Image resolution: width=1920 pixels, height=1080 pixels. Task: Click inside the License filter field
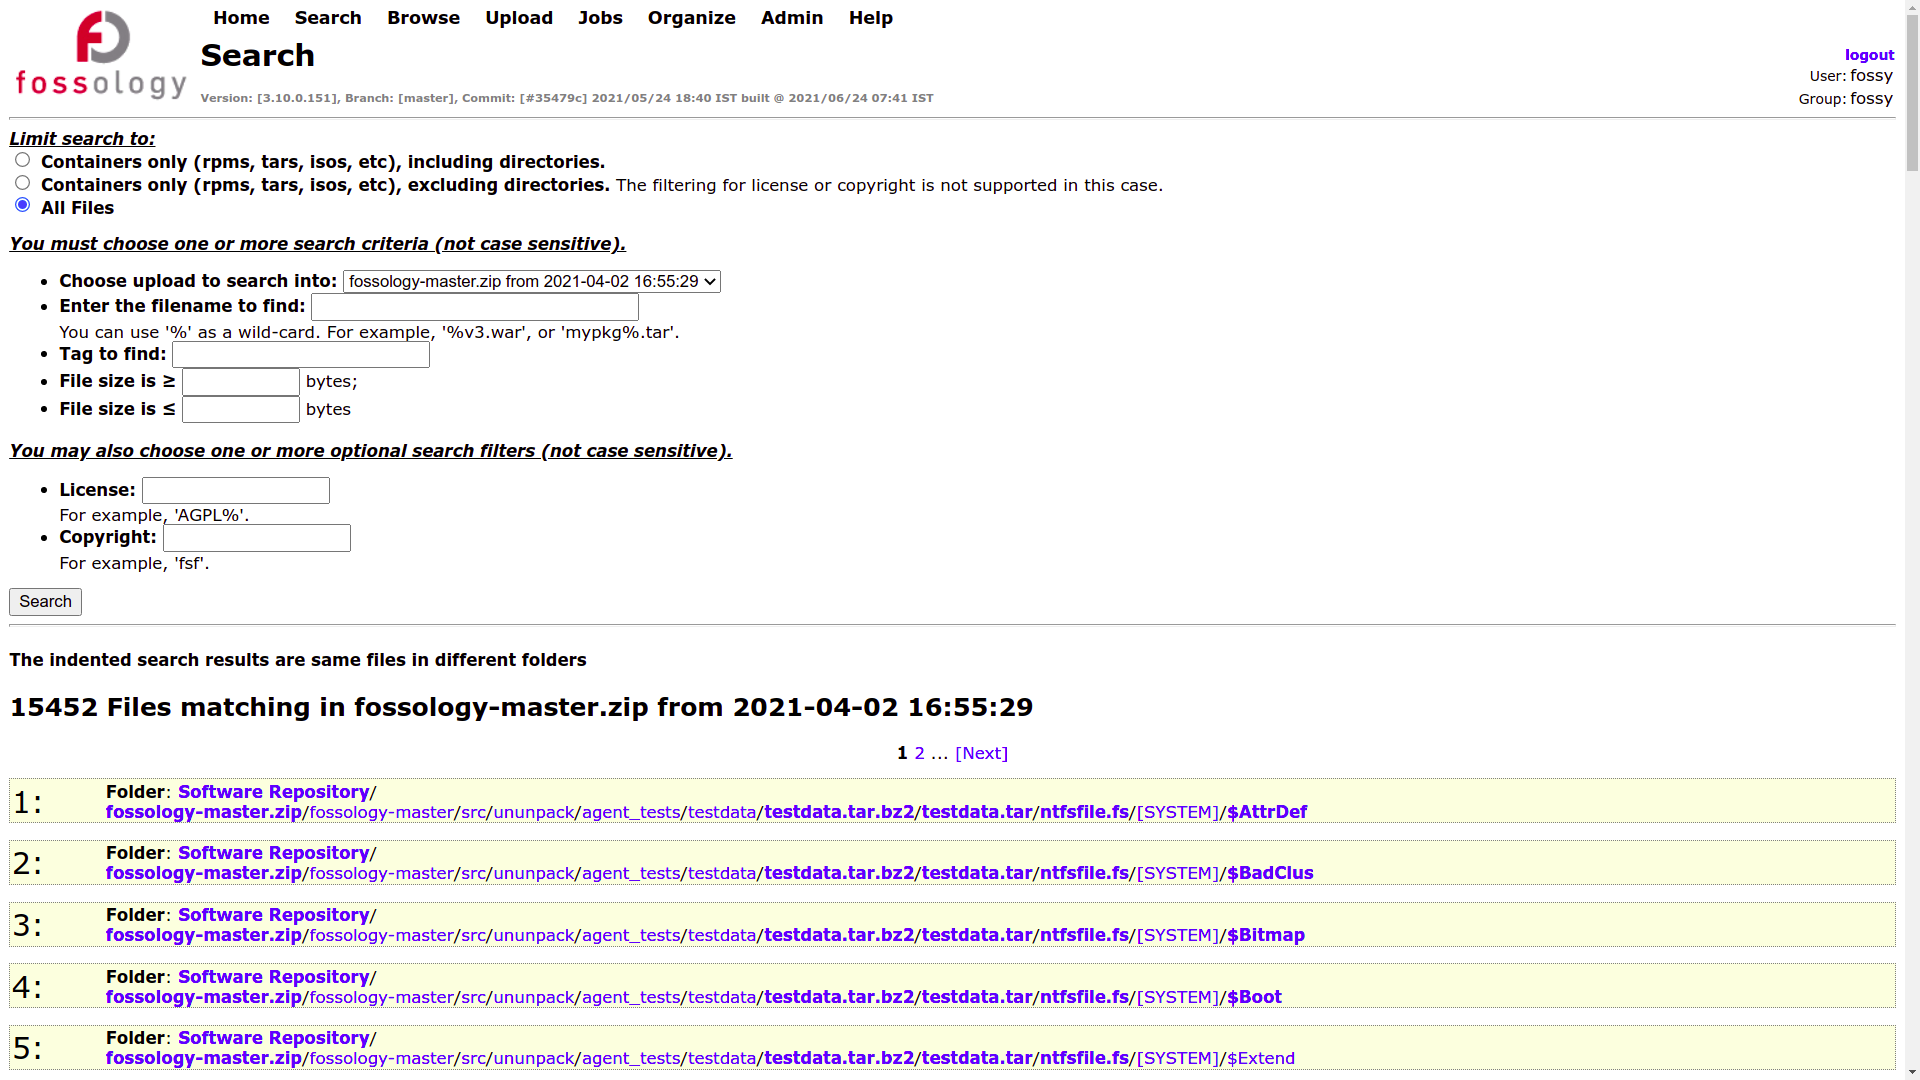coord(235,490)
